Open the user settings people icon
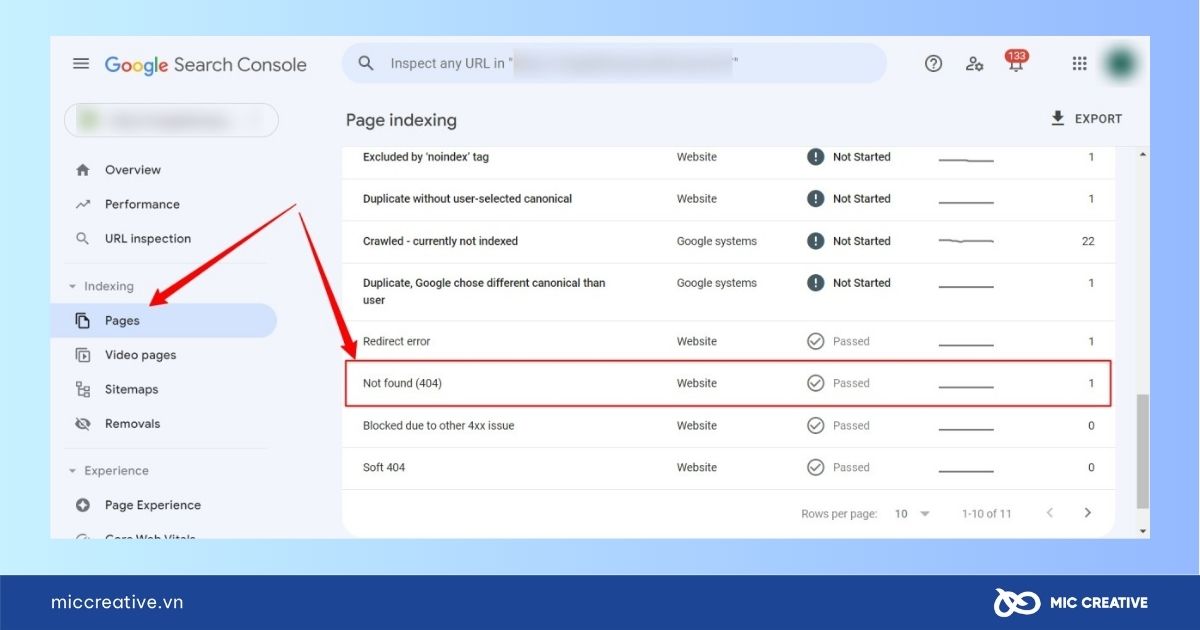 [x=975, y=64]
